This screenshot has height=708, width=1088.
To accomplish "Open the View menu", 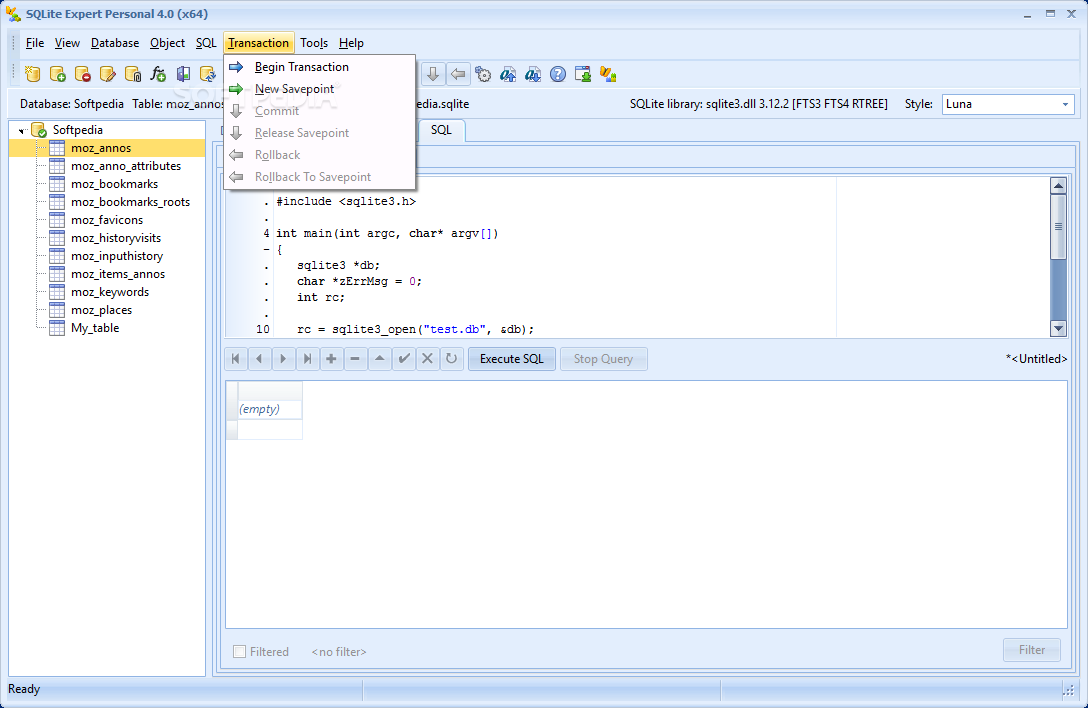I will point(67,43).
